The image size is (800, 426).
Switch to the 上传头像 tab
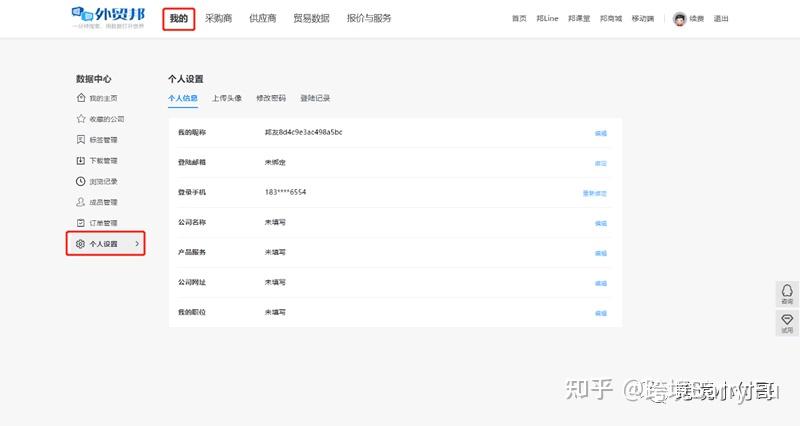tap(227, 98)
